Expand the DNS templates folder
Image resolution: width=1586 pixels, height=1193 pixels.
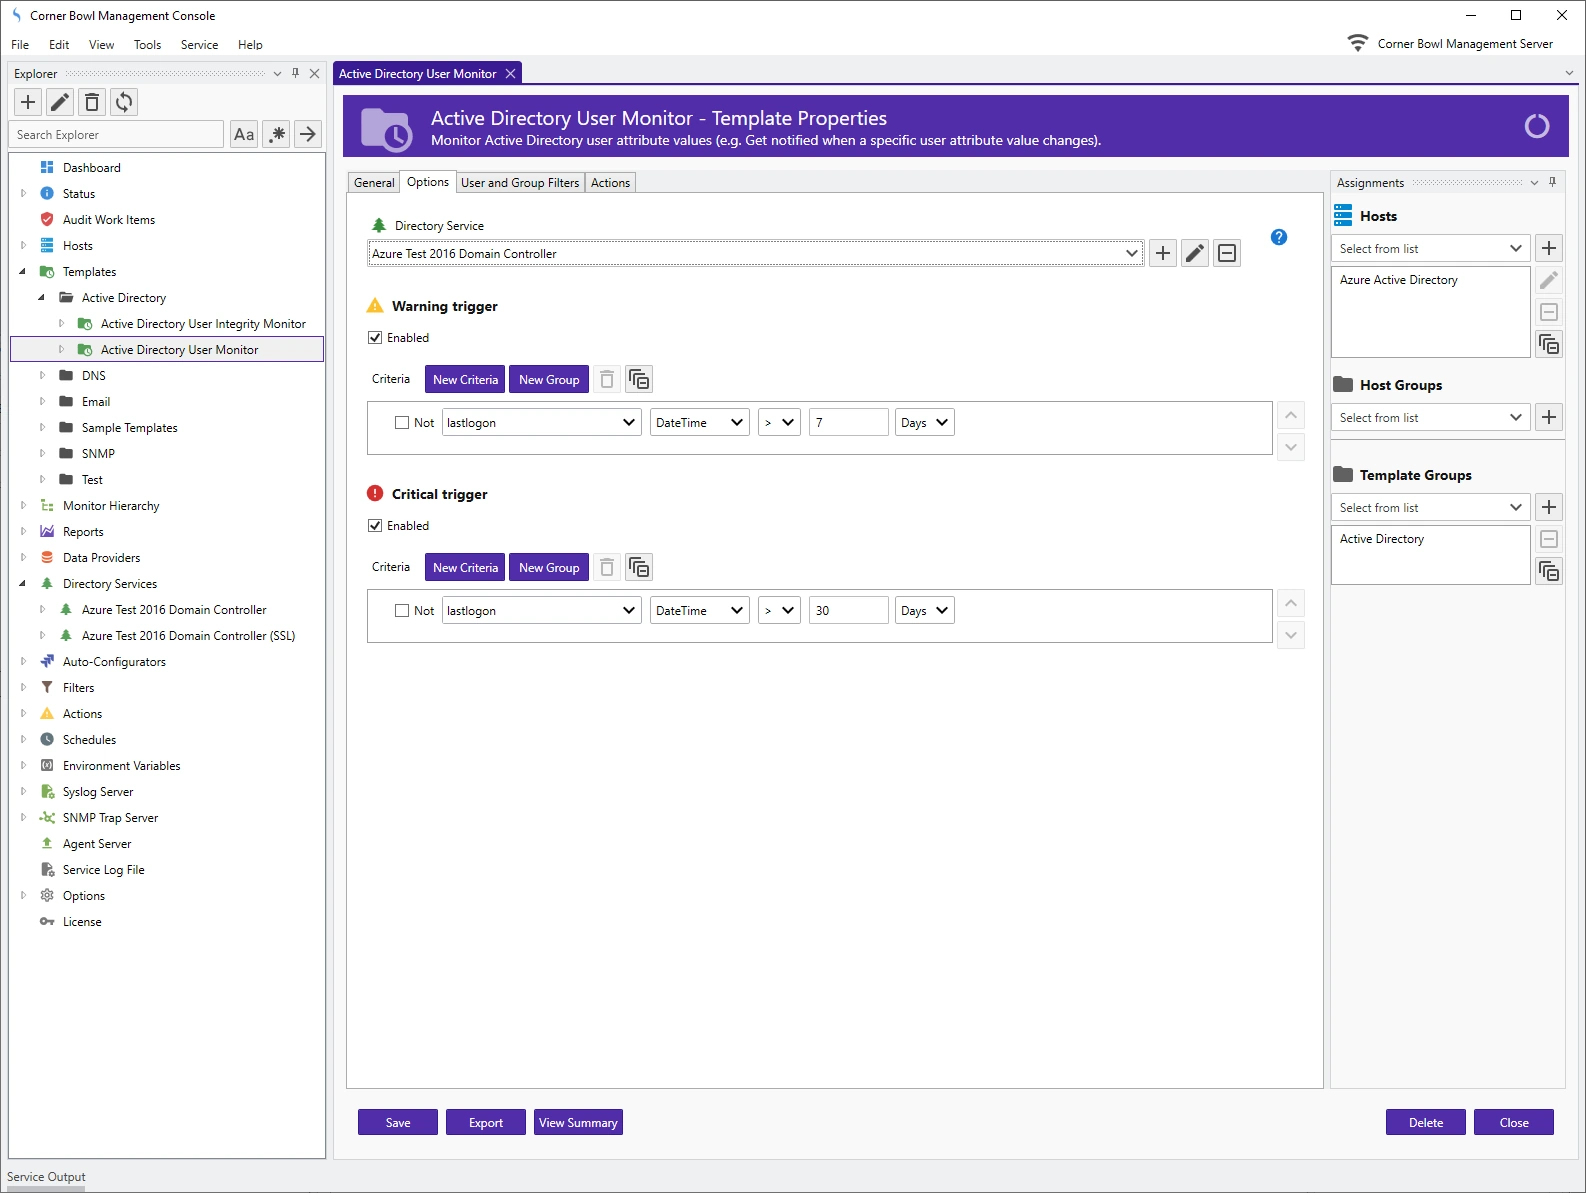pos(42,376)
